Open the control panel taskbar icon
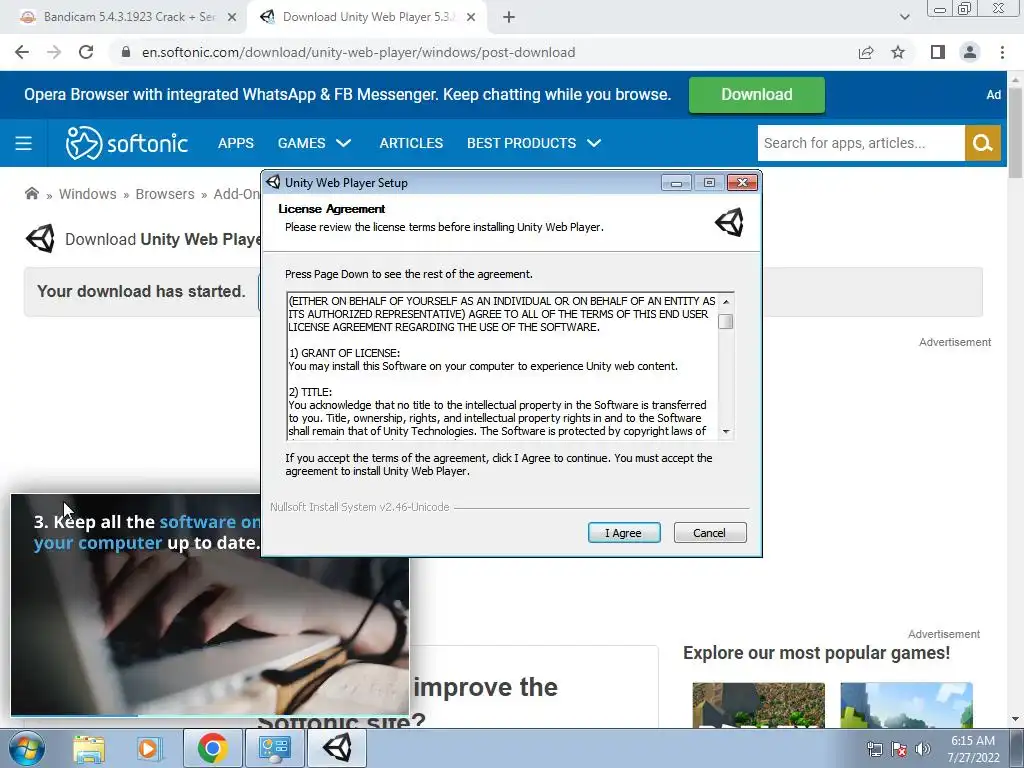The height and width of the screenshot is (768, 1024). (x=274, y=748)
